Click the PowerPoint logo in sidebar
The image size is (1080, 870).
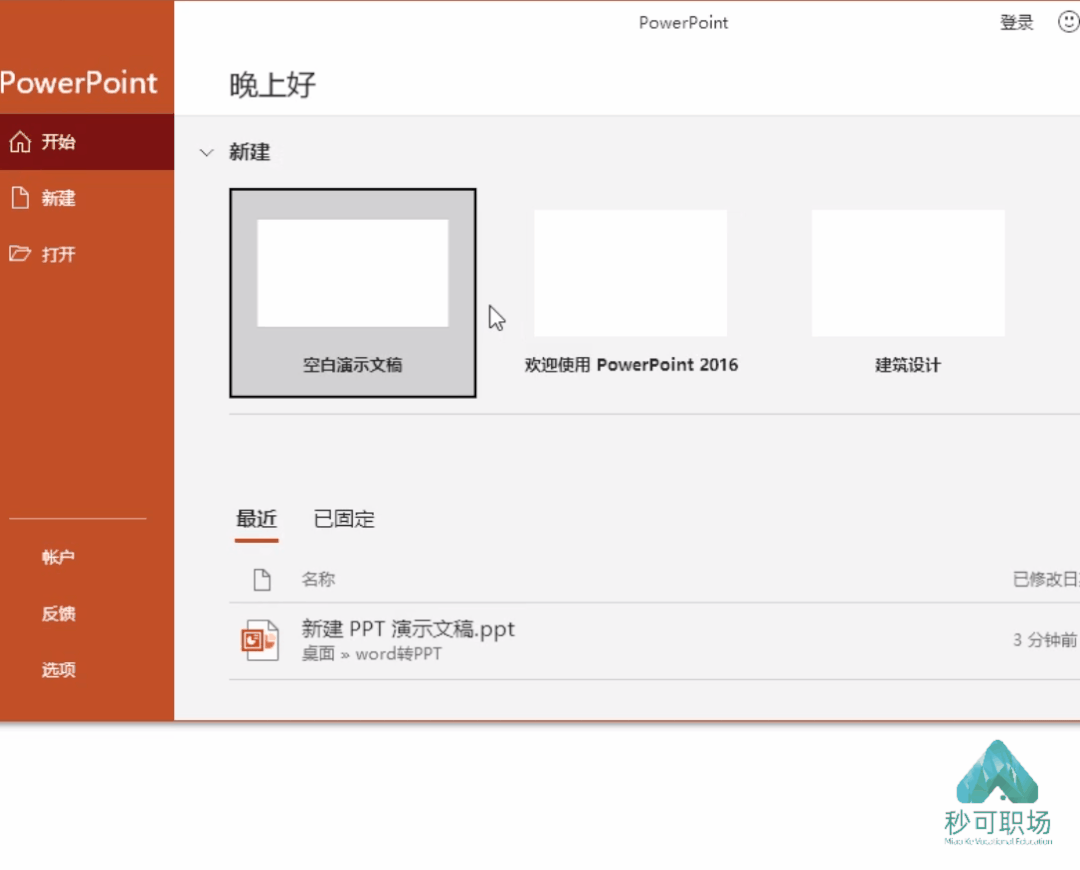(x=82, y=83)
